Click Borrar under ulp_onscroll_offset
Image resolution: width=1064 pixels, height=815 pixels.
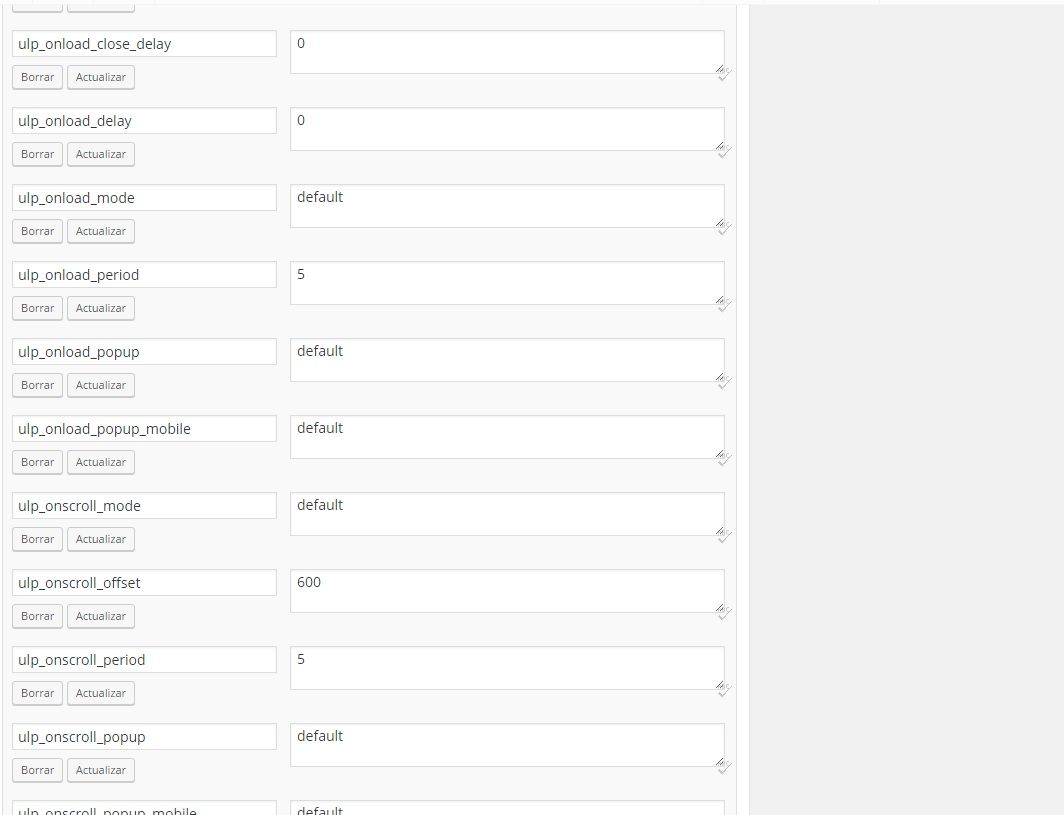pos(37,616)
